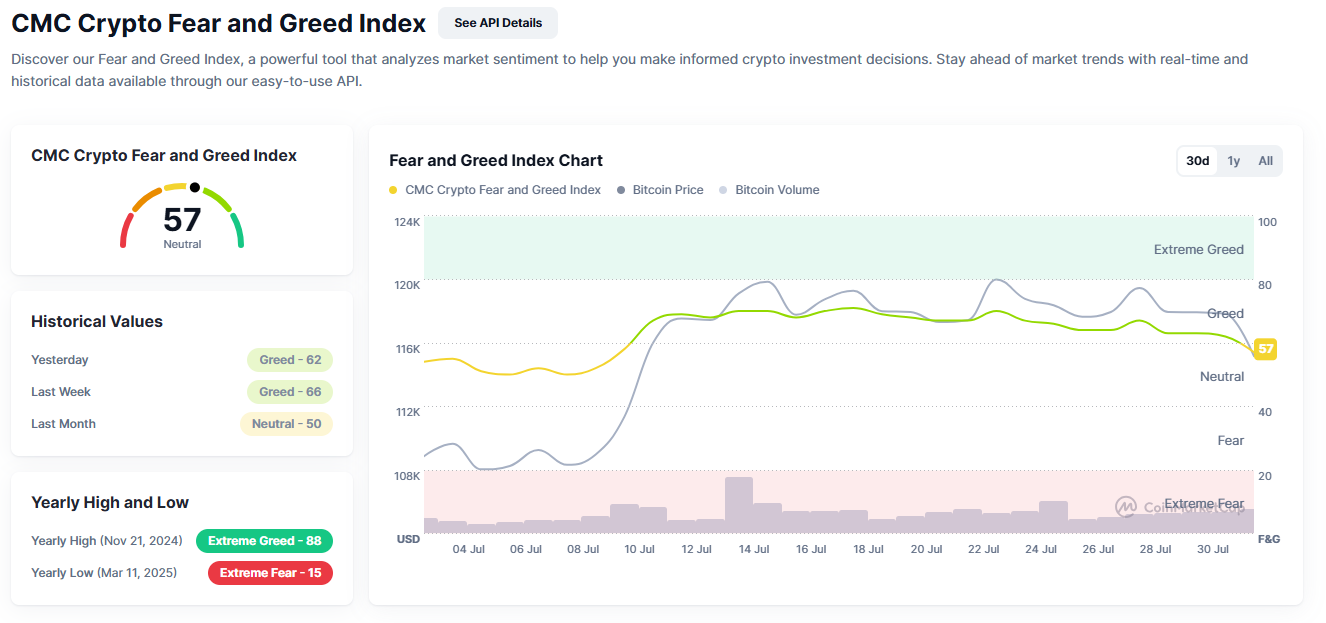1326x623 pixels.
Task: Click the Last Month row label
Action: [x=64, y=424]
